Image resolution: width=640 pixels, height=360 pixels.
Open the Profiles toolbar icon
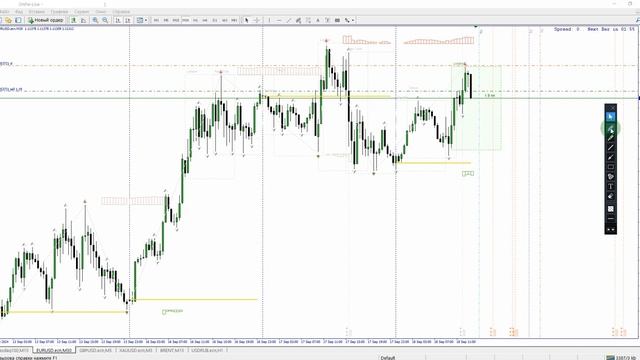8,20
